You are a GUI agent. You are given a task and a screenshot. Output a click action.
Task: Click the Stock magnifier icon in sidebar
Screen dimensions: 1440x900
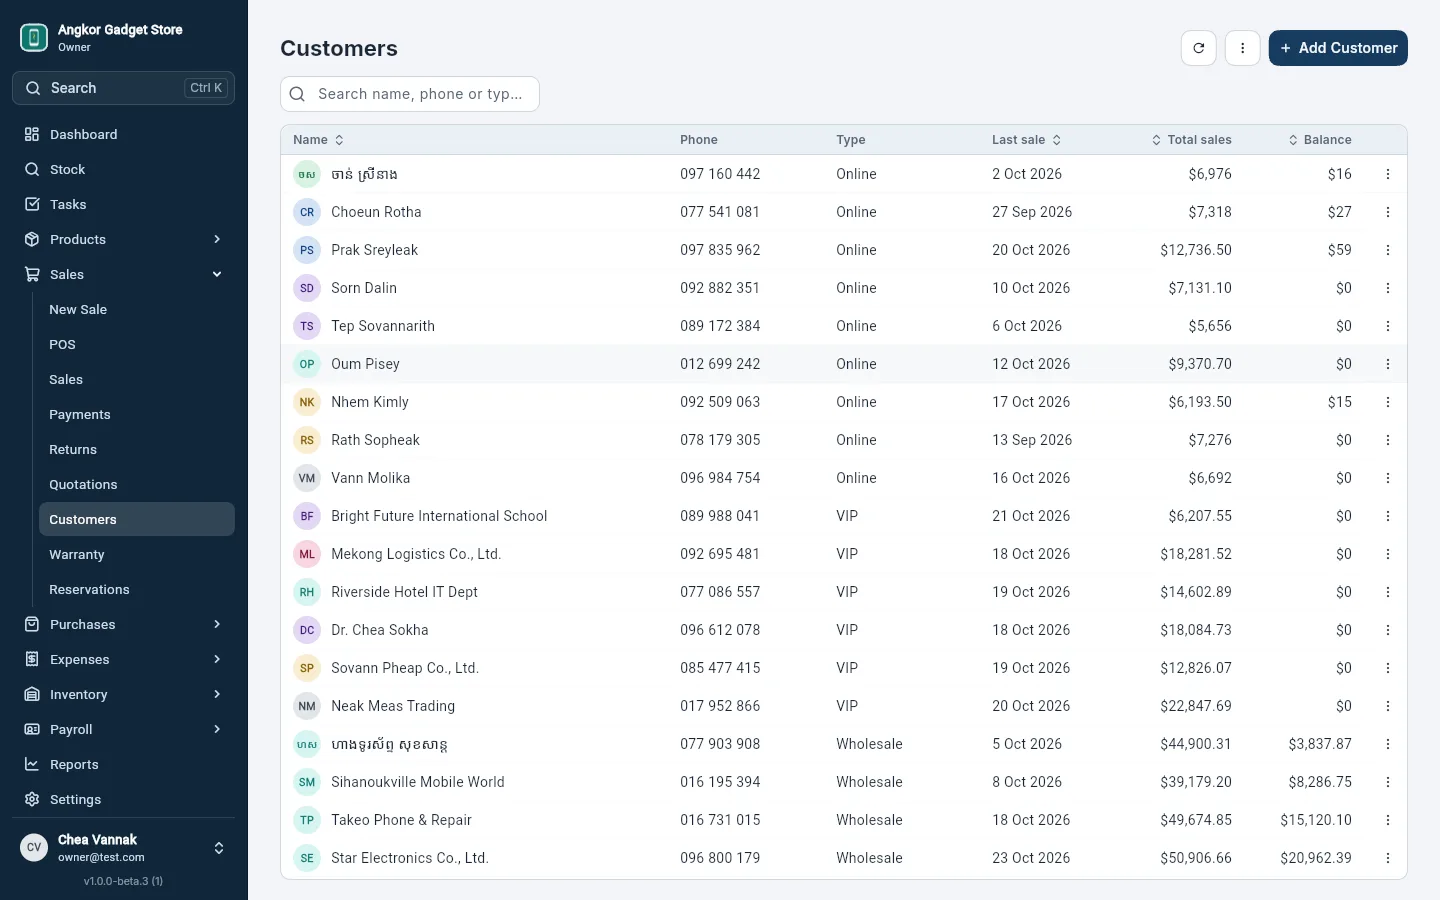(x=32, y=169)
